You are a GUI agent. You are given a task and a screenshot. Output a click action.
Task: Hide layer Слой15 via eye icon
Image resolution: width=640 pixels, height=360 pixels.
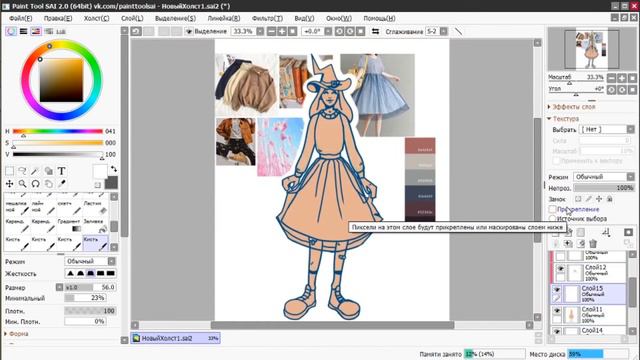coord(557,289)
